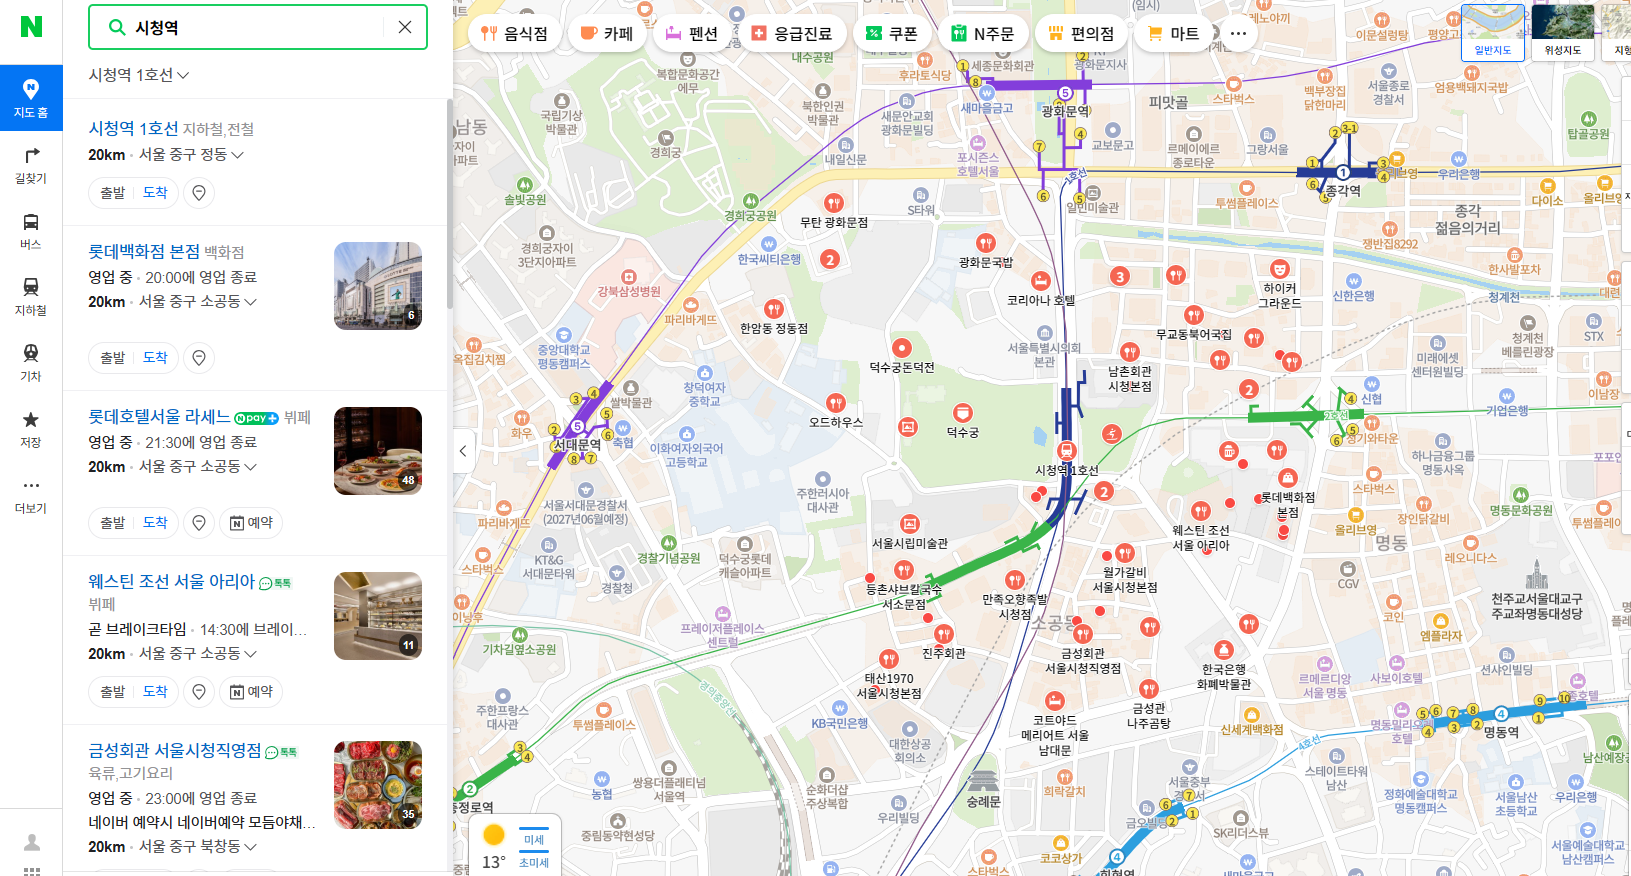This screenshot has height=876, width=1631.
Task: Click 강북삼성병원 hospital marker
Action: coord(629,277)
